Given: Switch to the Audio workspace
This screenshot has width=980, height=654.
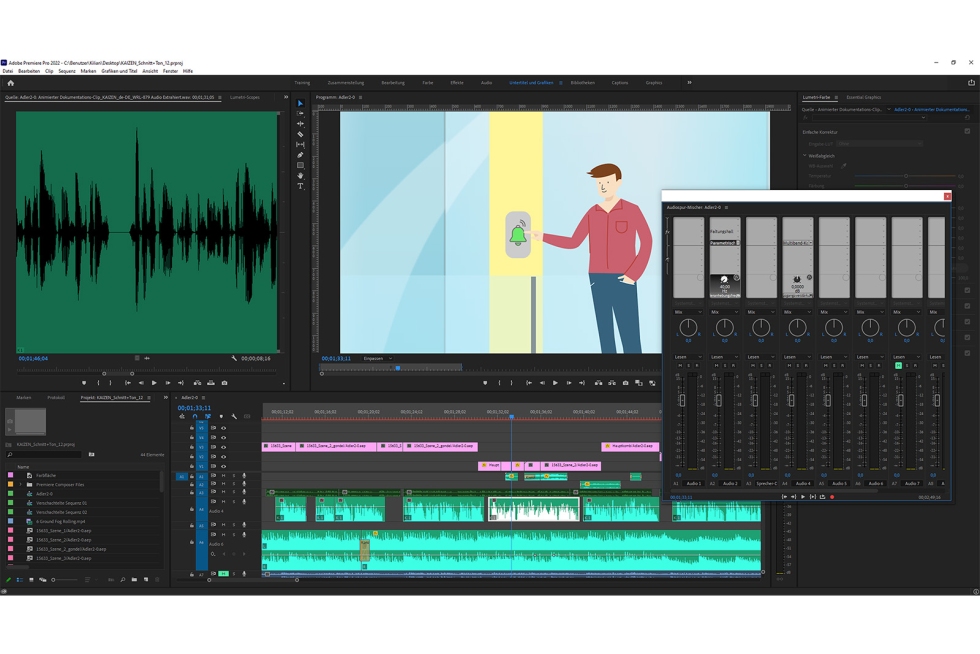Looking at the screenshot, I should coord(486,83).
